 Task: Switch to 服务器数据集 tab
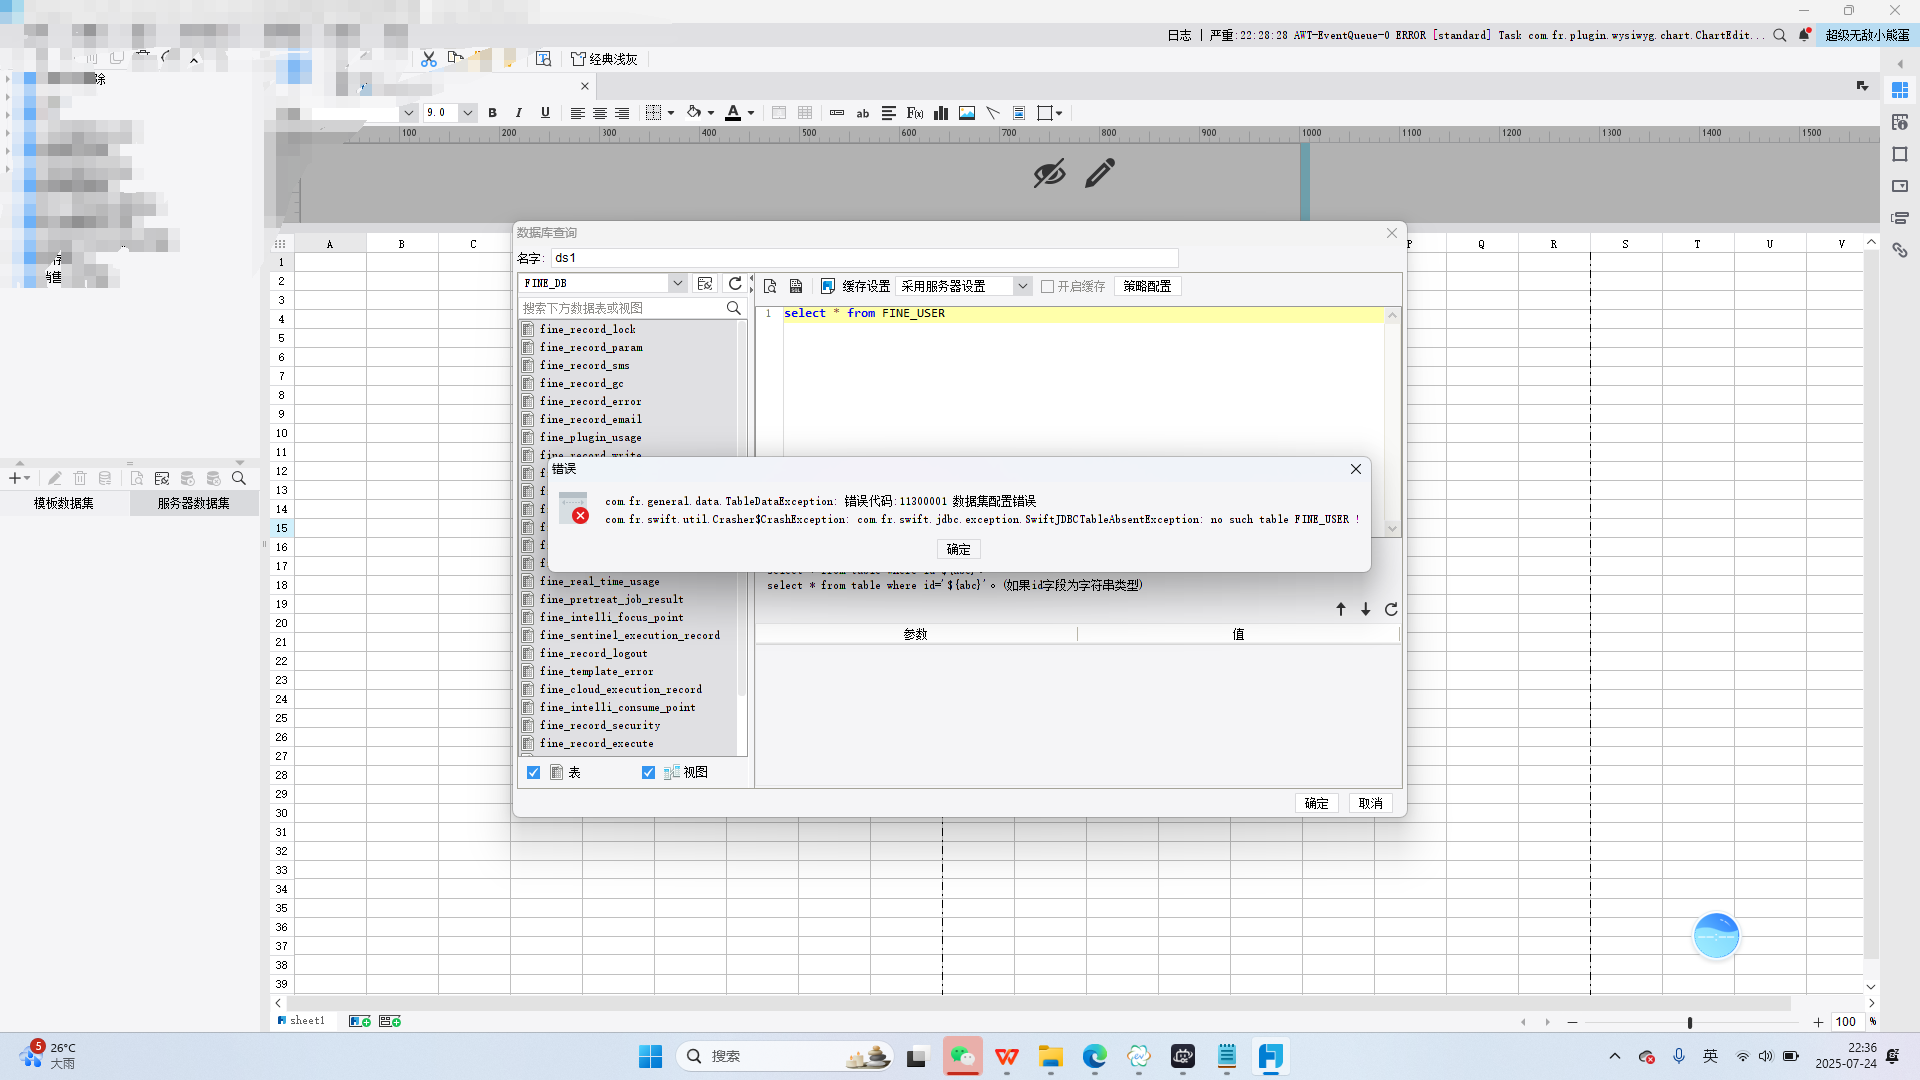(x=193, y=503)
